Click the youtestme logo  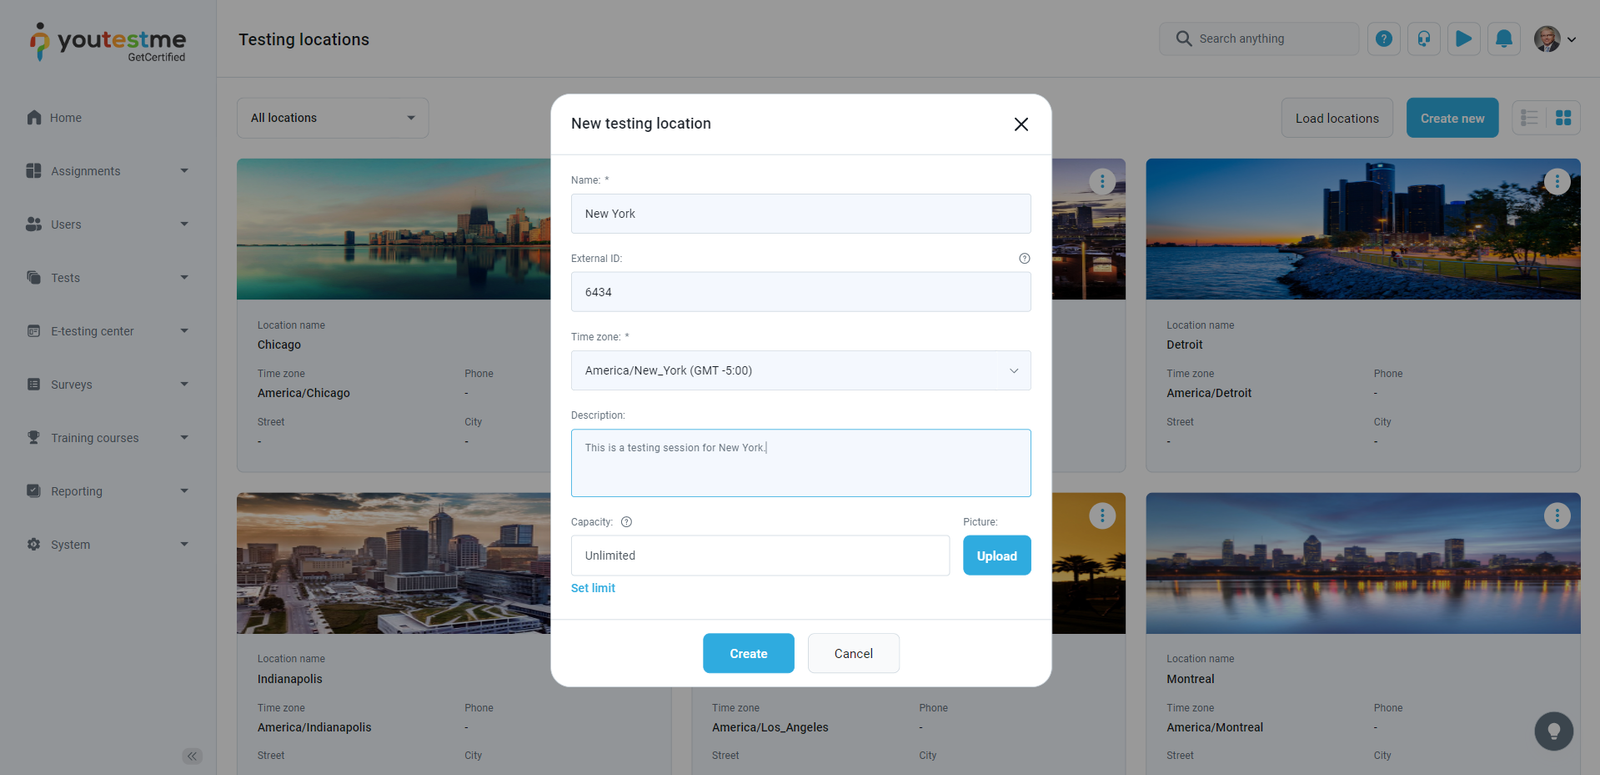pyautogui.click(x=107, y=42)
